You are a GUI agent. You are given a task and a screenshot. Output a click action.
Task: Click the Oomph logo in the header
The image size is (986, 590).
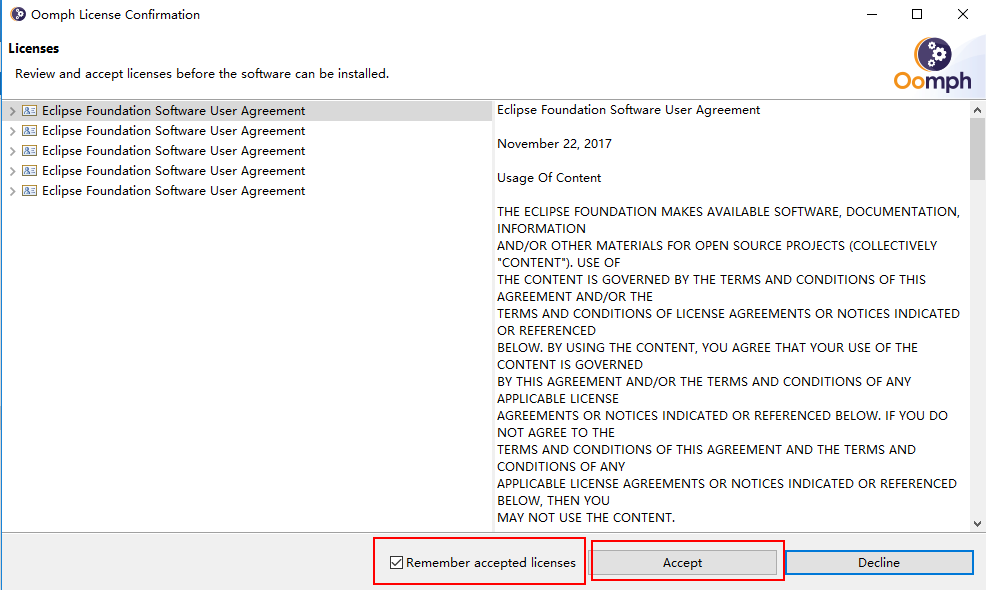click(x=933, y=64)
